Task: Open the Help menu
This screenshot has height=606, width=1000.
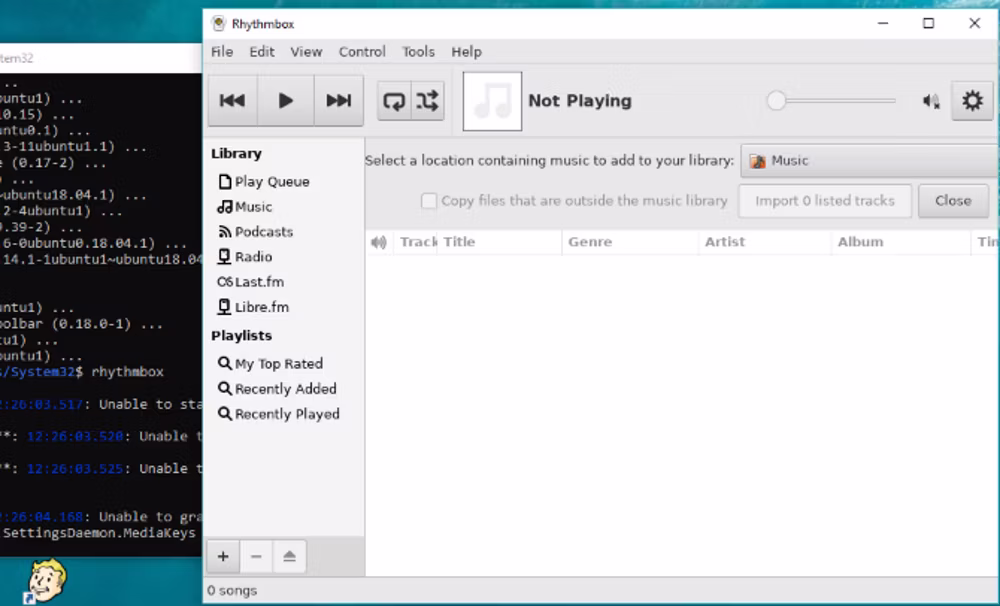Action: pyautogui.click(x=466, y=52)
